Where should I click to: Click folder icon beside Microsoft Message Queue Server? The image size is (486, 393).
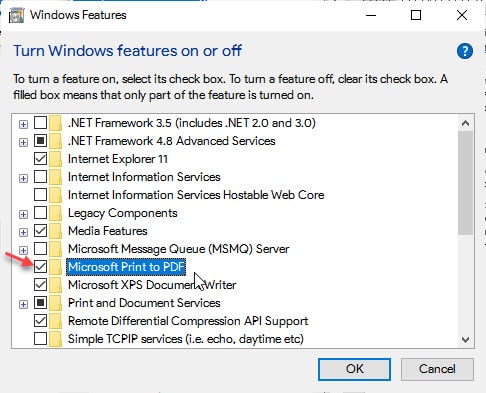[55, 249]
